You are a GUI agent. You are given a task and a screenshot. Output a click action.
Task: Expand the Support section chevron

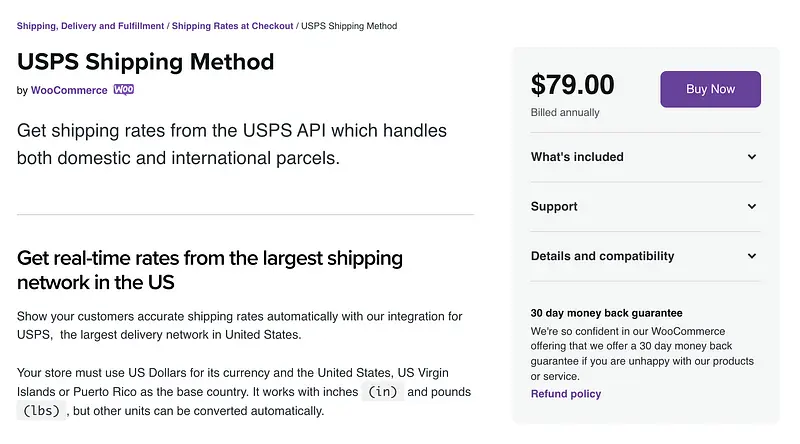(752, 207)
